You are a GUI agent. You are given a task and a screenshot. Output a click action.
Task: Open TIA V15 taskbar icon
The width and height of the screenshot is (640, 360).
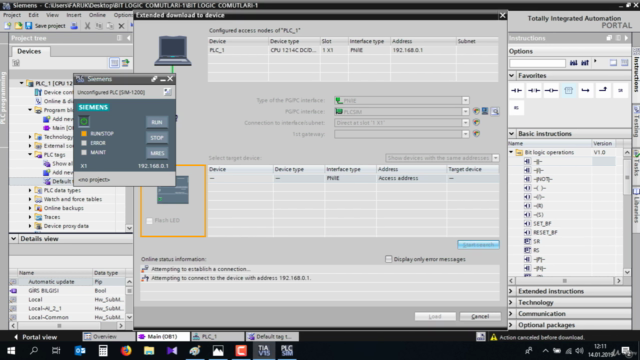coord(264,351)
